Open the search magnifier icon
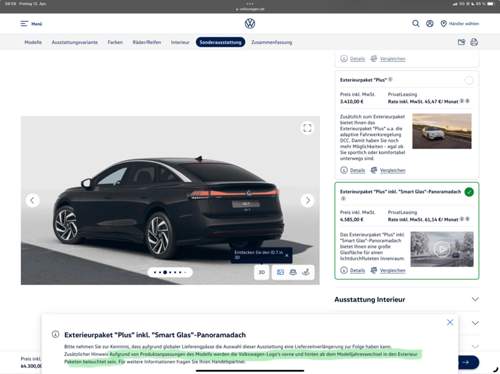 [x=416, y=23]
